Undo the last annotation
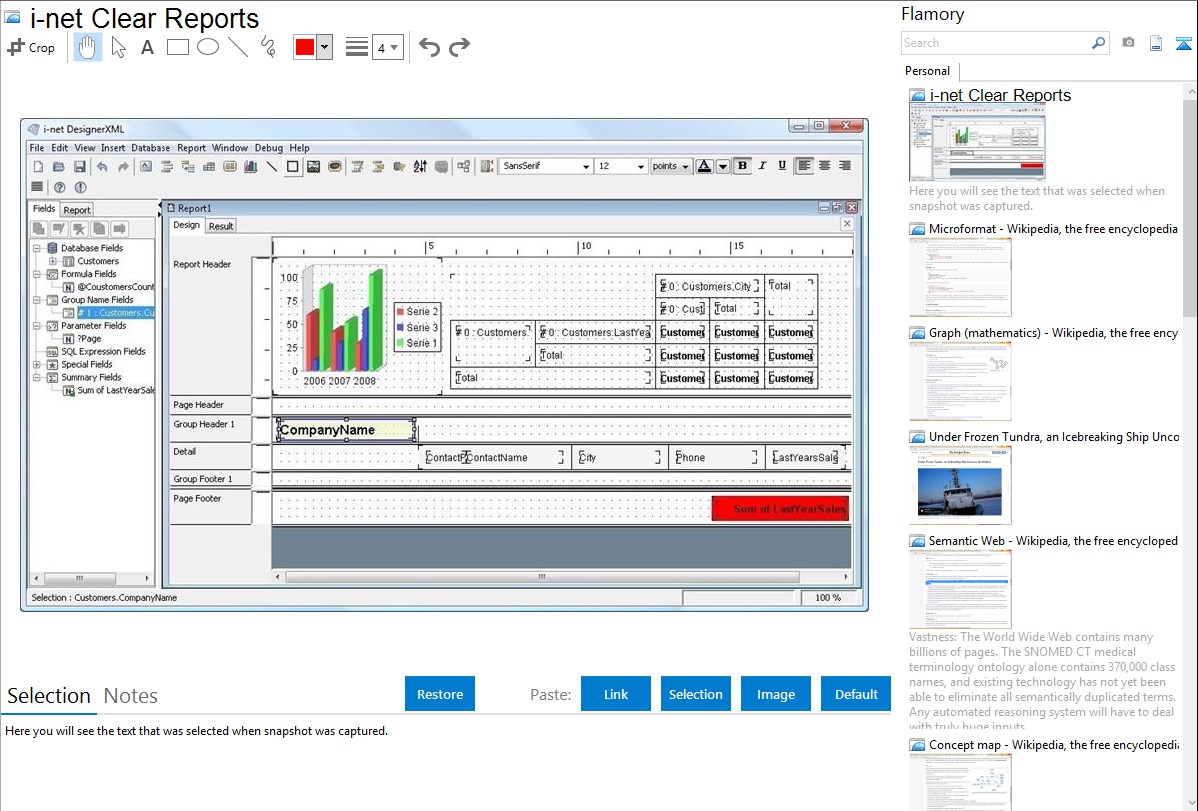 point(429,47)
